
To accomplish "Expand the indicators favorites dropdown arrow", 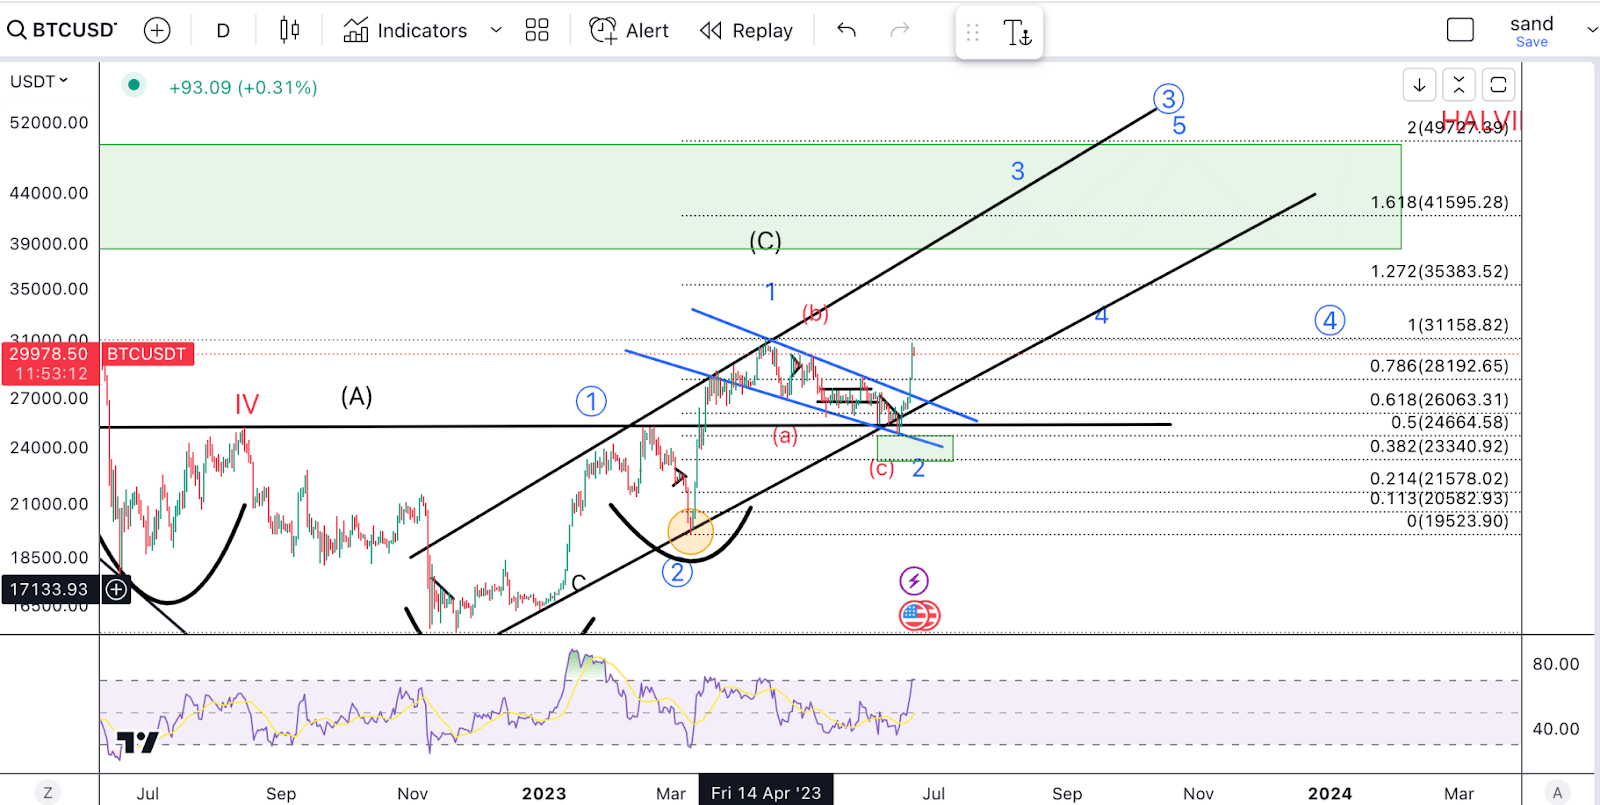I will coord(496,30).
